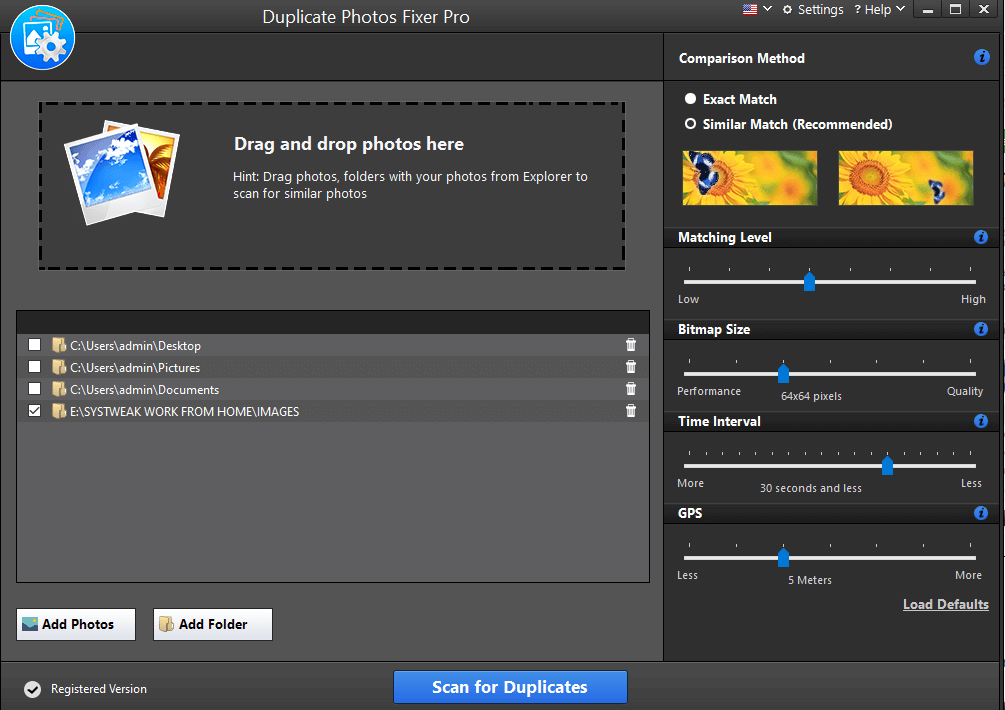Open Settings from the title bar
The image size is (1005, 710).
pyautogui.click(x=813, y=10)
